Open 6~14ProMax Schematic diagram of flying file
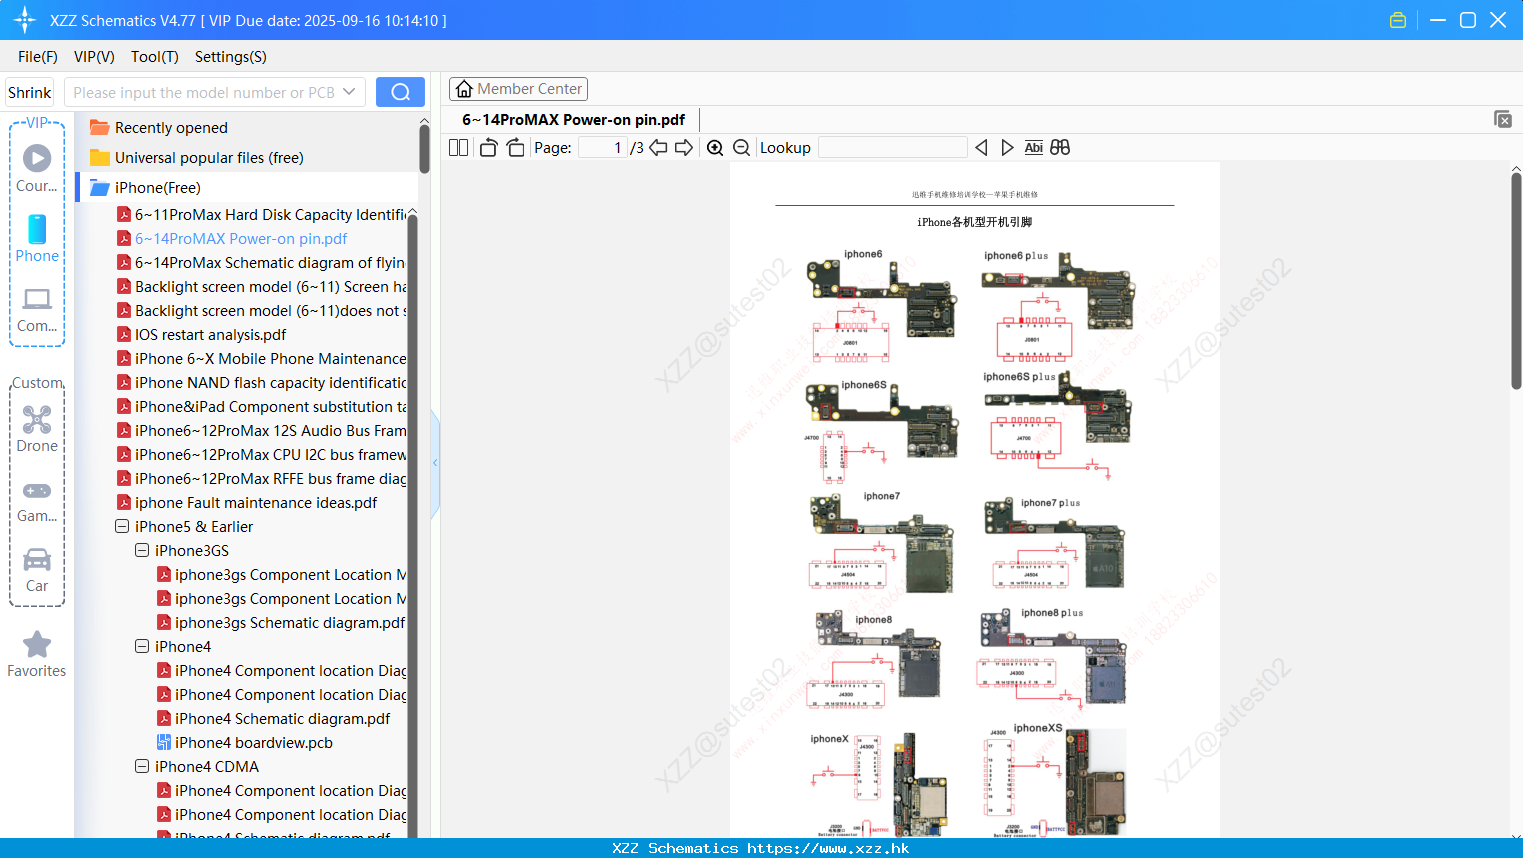 point(262,262)
